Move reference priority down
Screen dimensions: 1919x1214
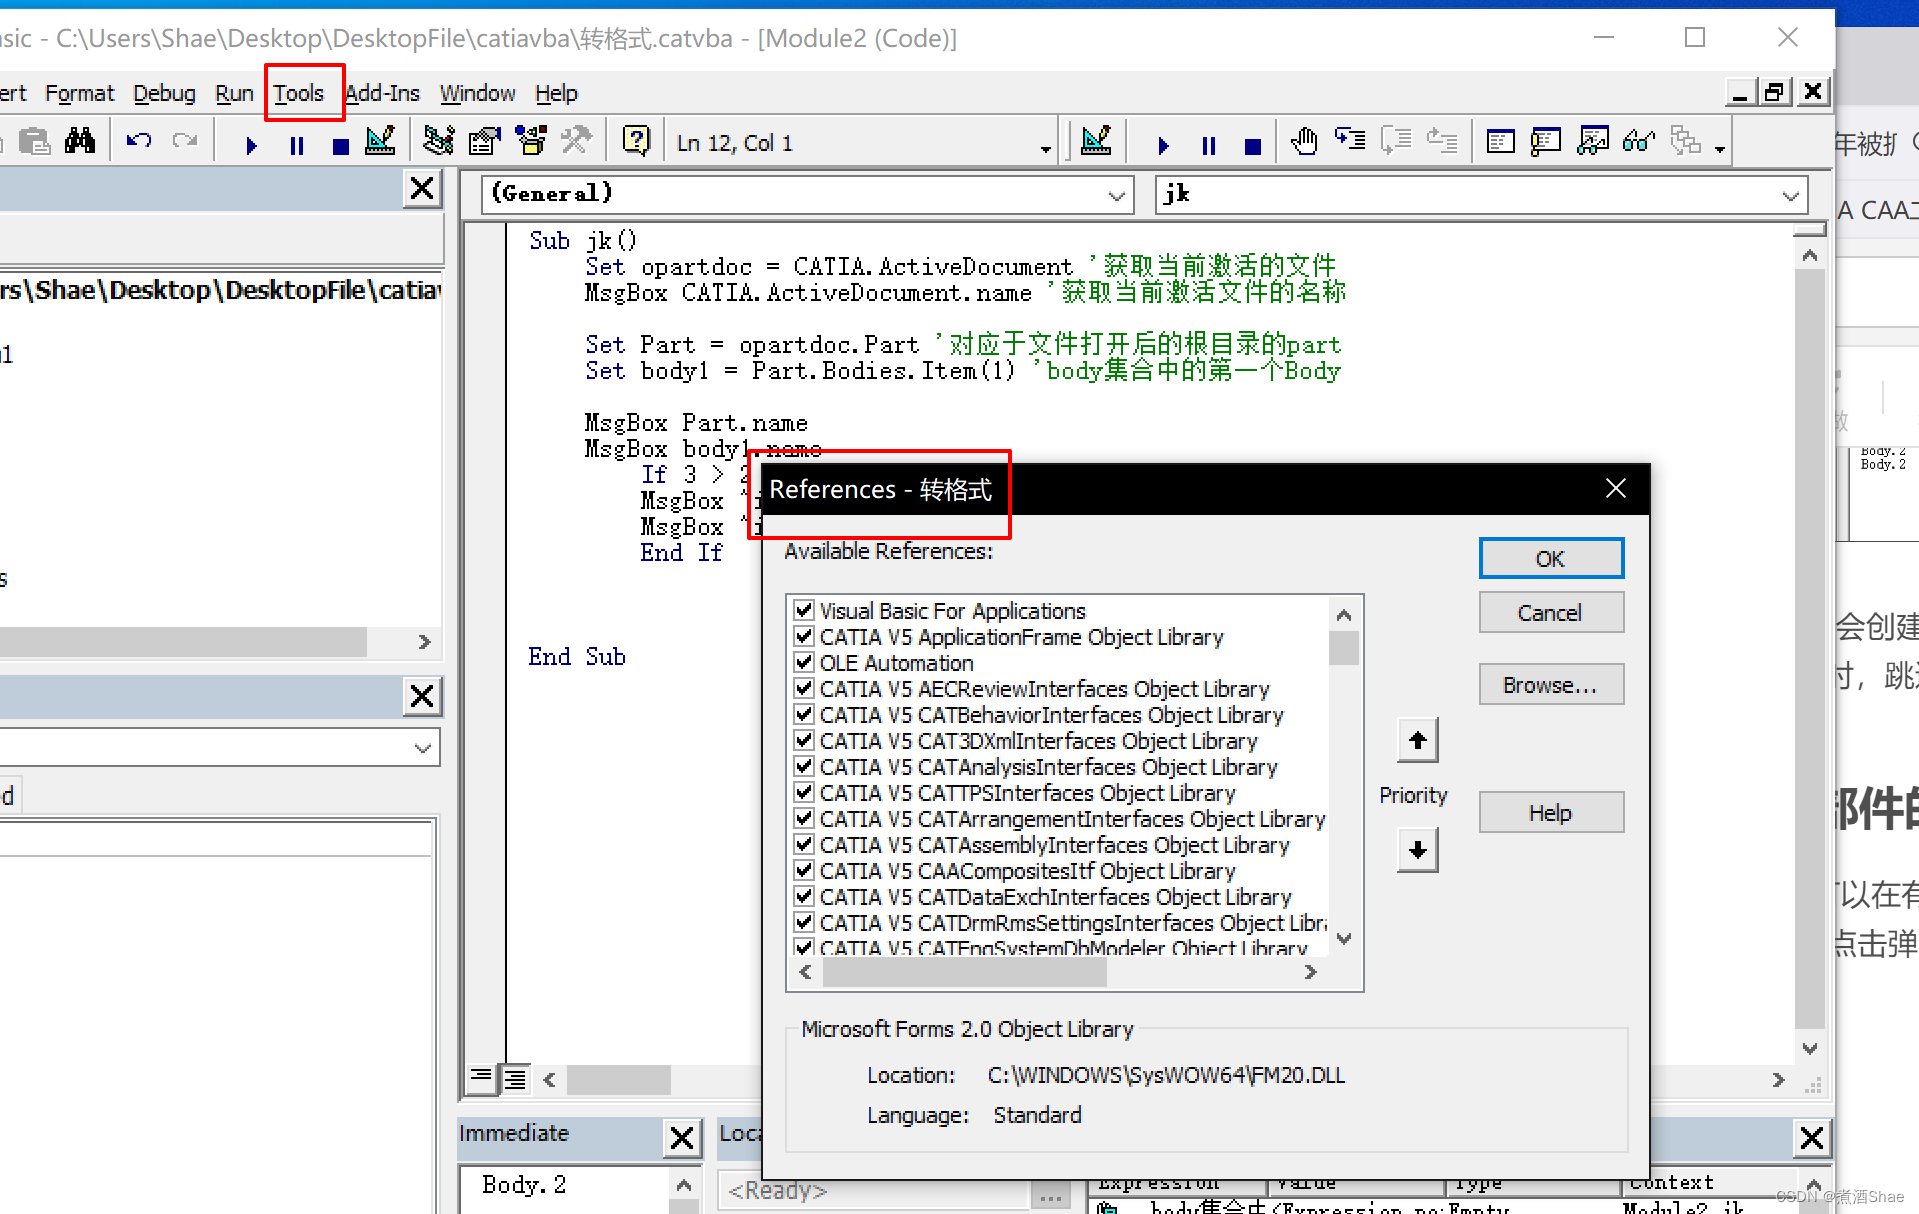(1417, 850)
